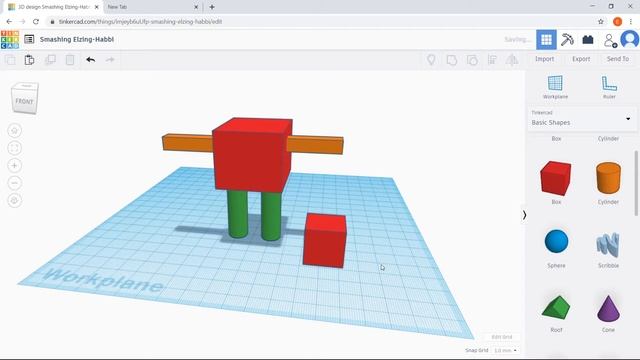Open the user profile avatar
Image resolution: width=640 pixels, height=360 pixels.
tap(630, 40)
